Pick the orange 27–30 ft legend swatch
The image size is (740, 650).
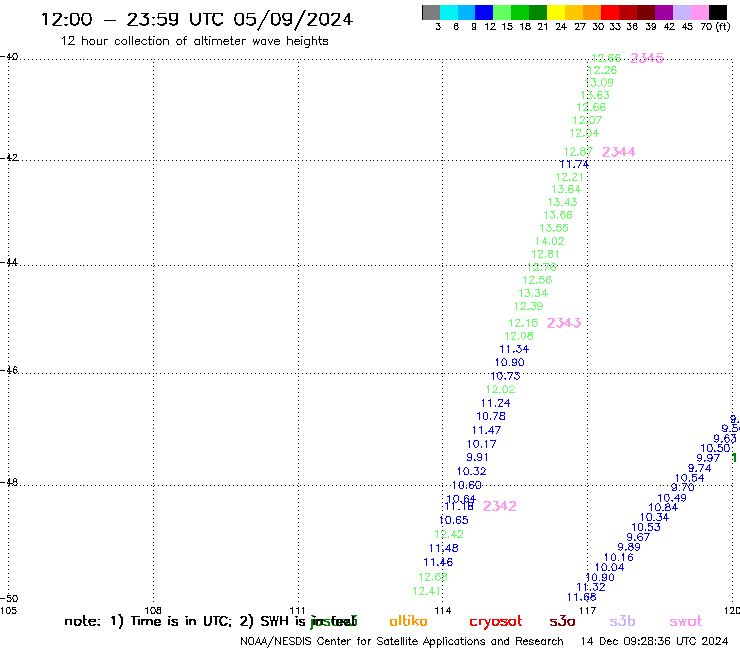point(591,12)
